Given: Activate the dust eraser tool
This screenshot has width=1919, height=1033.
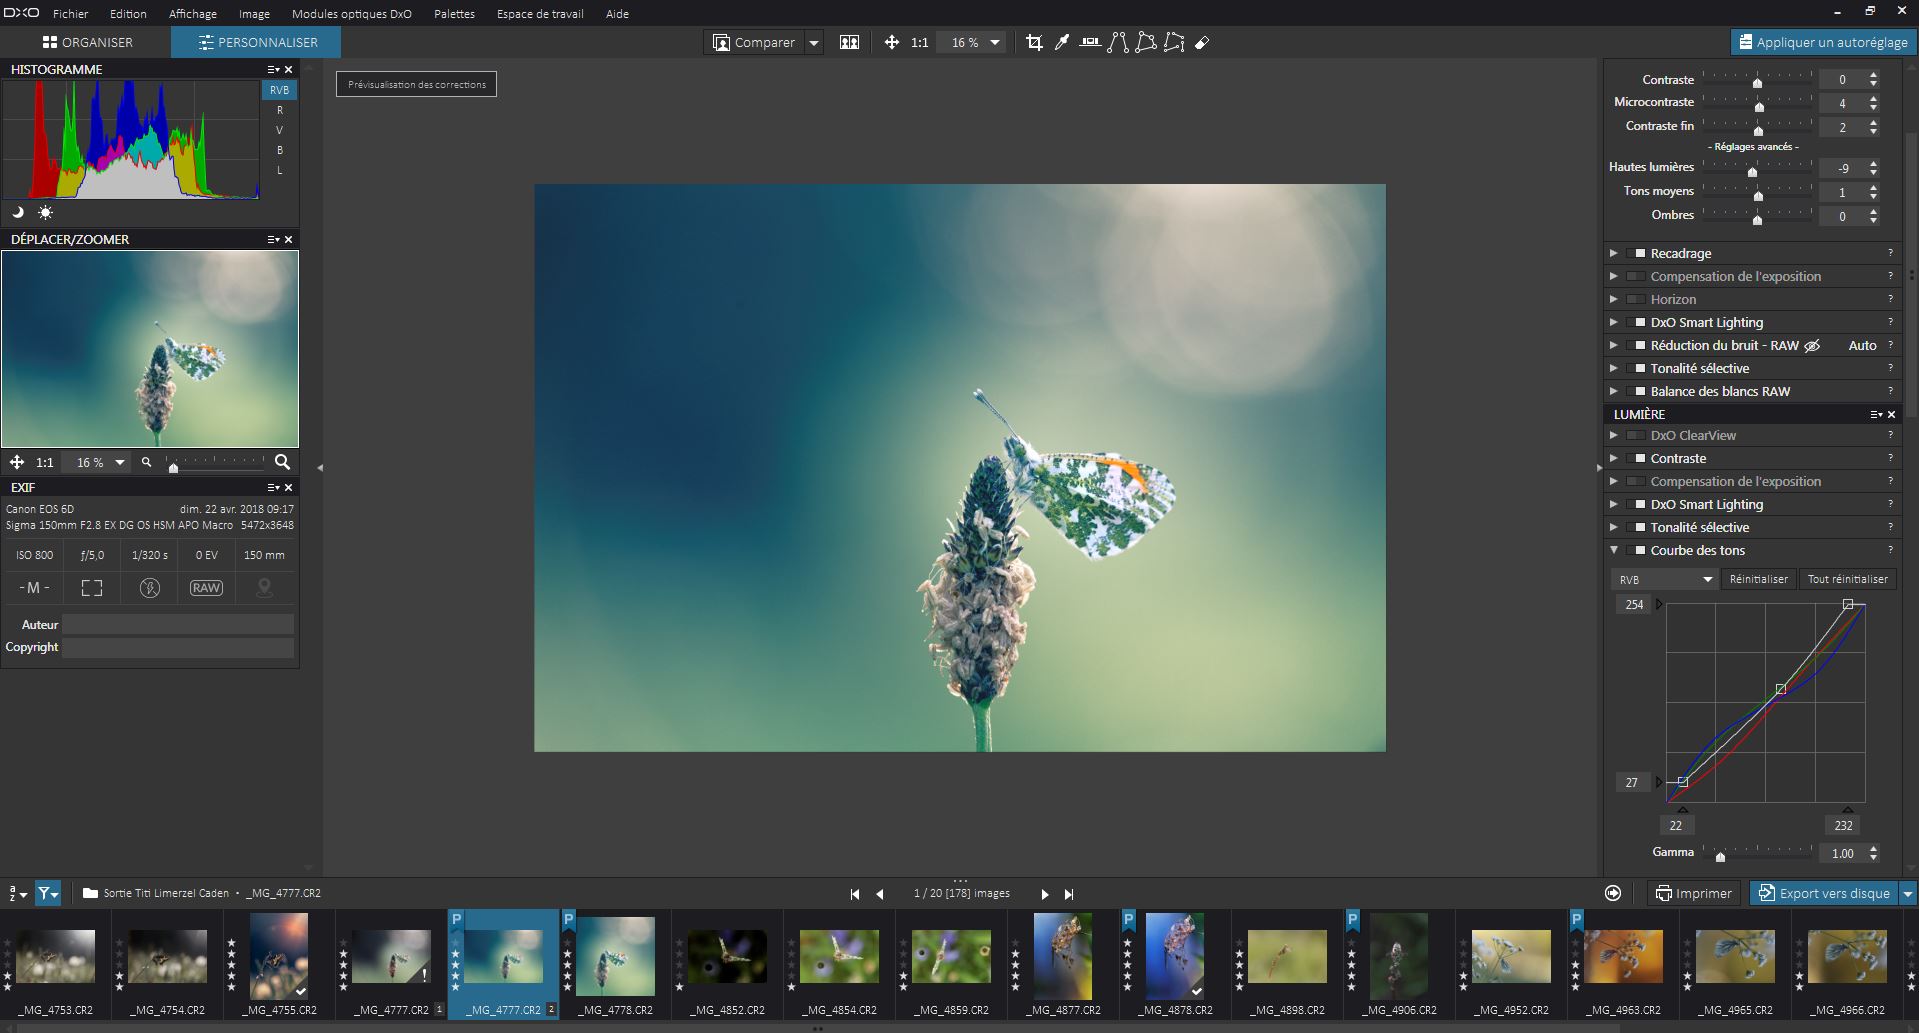Looking at the screenshot, I should (1202, 42).
